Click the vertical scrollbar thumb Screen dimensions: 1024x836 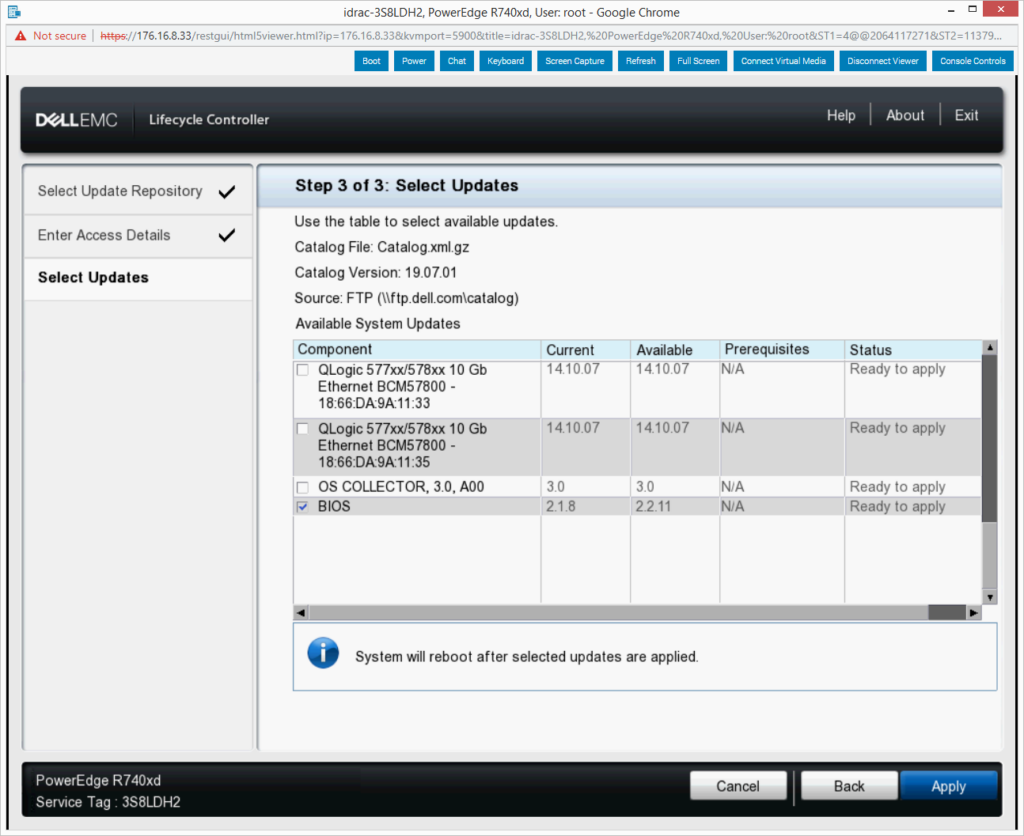(990, 438)
